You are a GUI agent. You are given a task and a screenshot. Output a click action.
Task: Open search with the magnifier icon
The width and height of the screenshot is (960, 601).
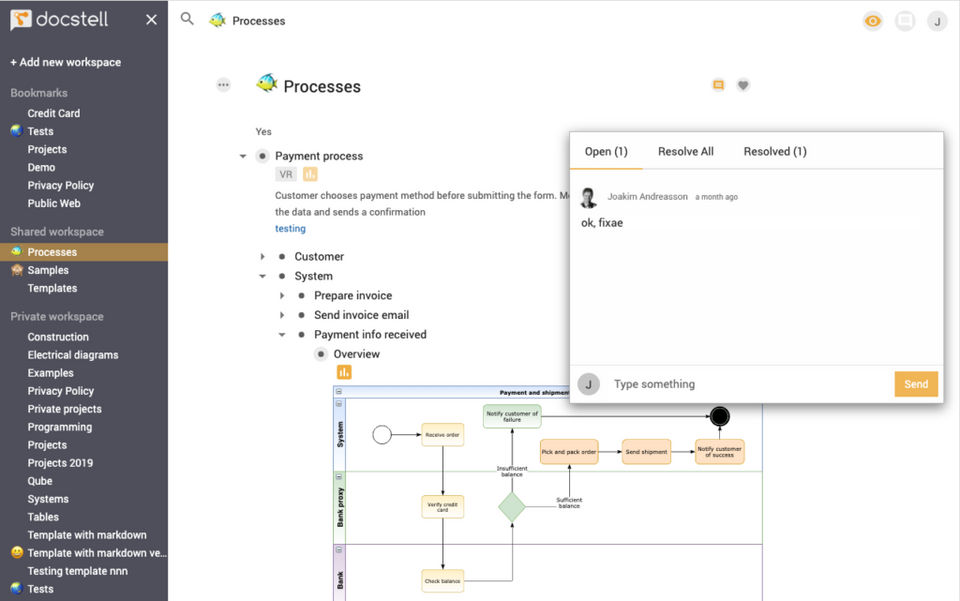(x=187, y=19)
